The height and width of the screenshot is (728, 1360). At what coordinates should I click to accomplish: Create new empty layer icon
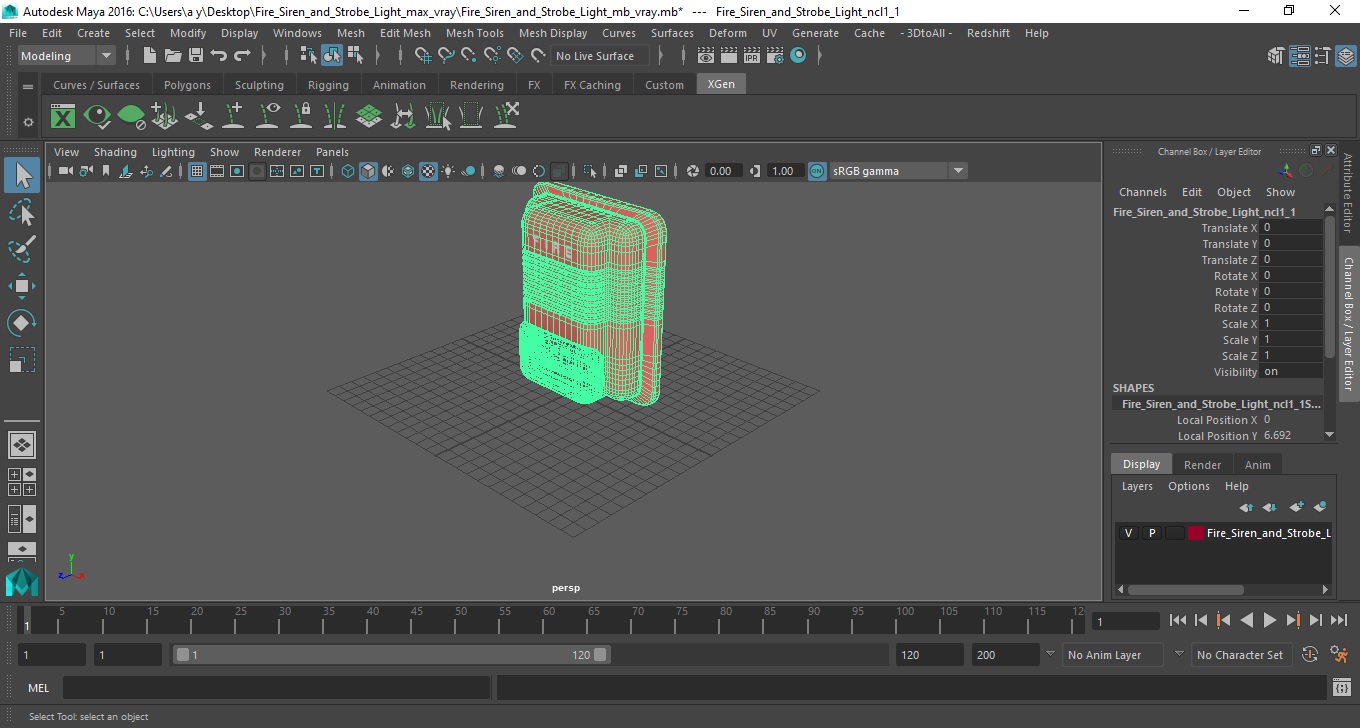[x=1296, y=507]
